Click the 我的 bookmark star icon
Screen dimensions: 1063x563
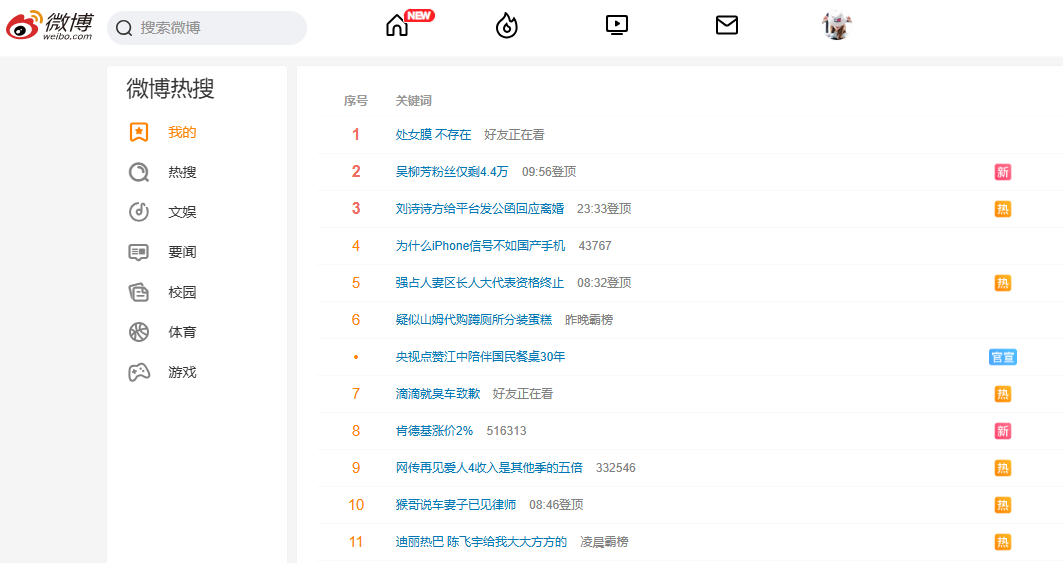pos(139,132)
